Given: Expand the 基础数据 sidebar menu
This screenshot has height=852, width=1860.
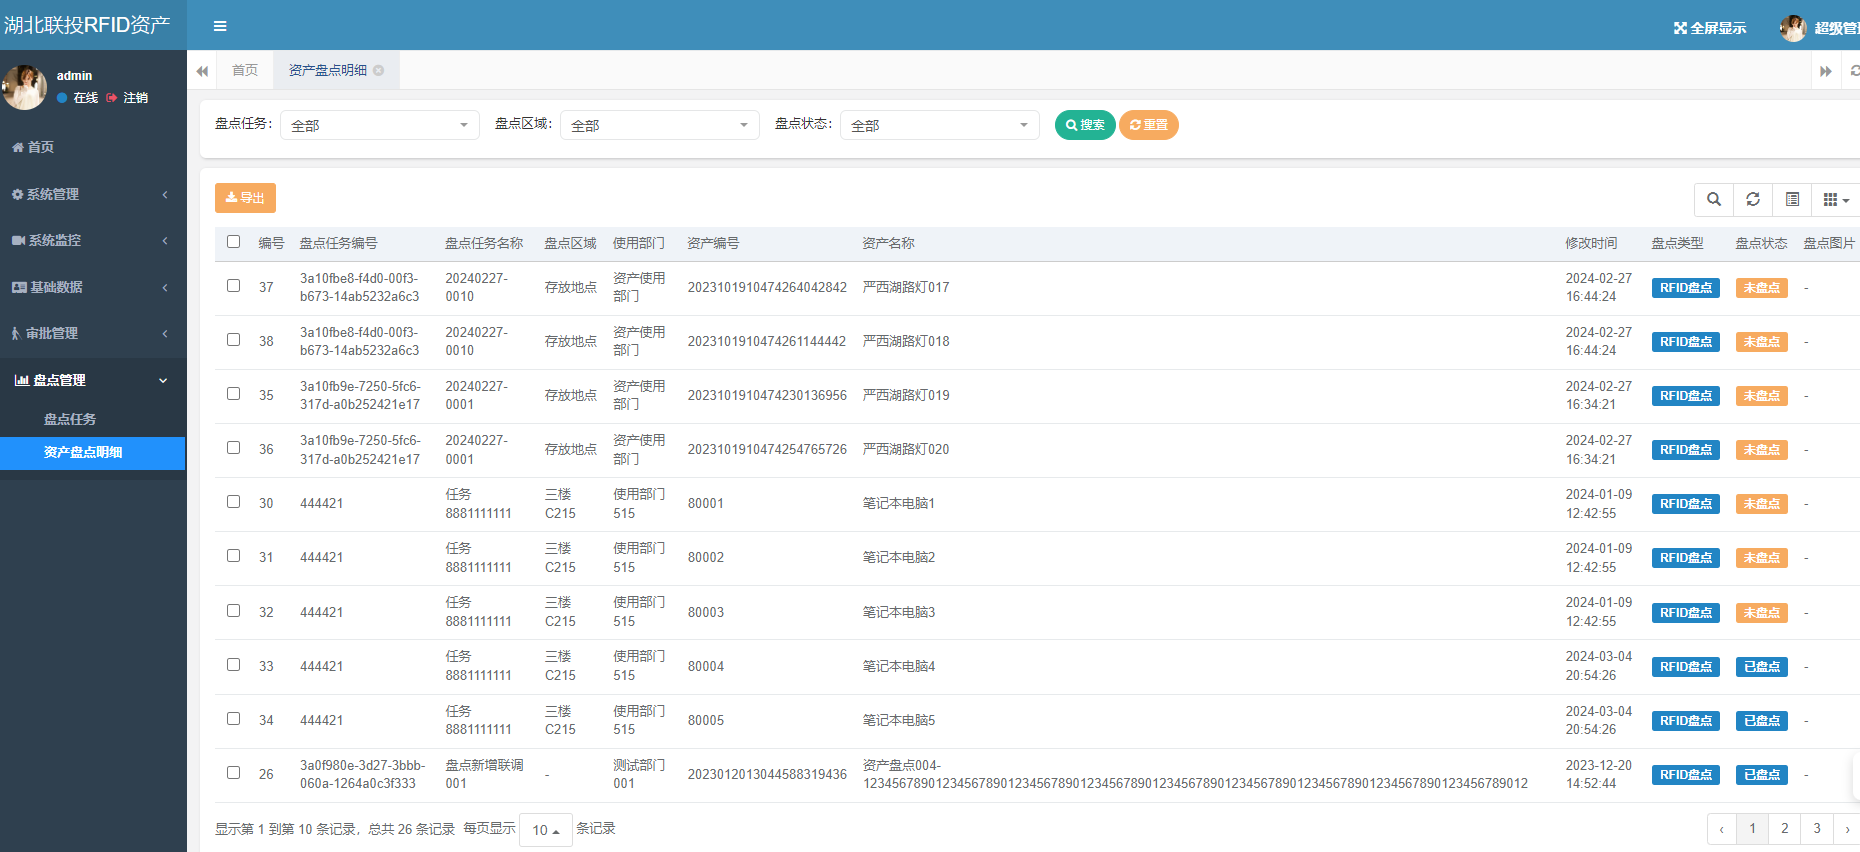Looking at the screenshot, I should 93,287.
